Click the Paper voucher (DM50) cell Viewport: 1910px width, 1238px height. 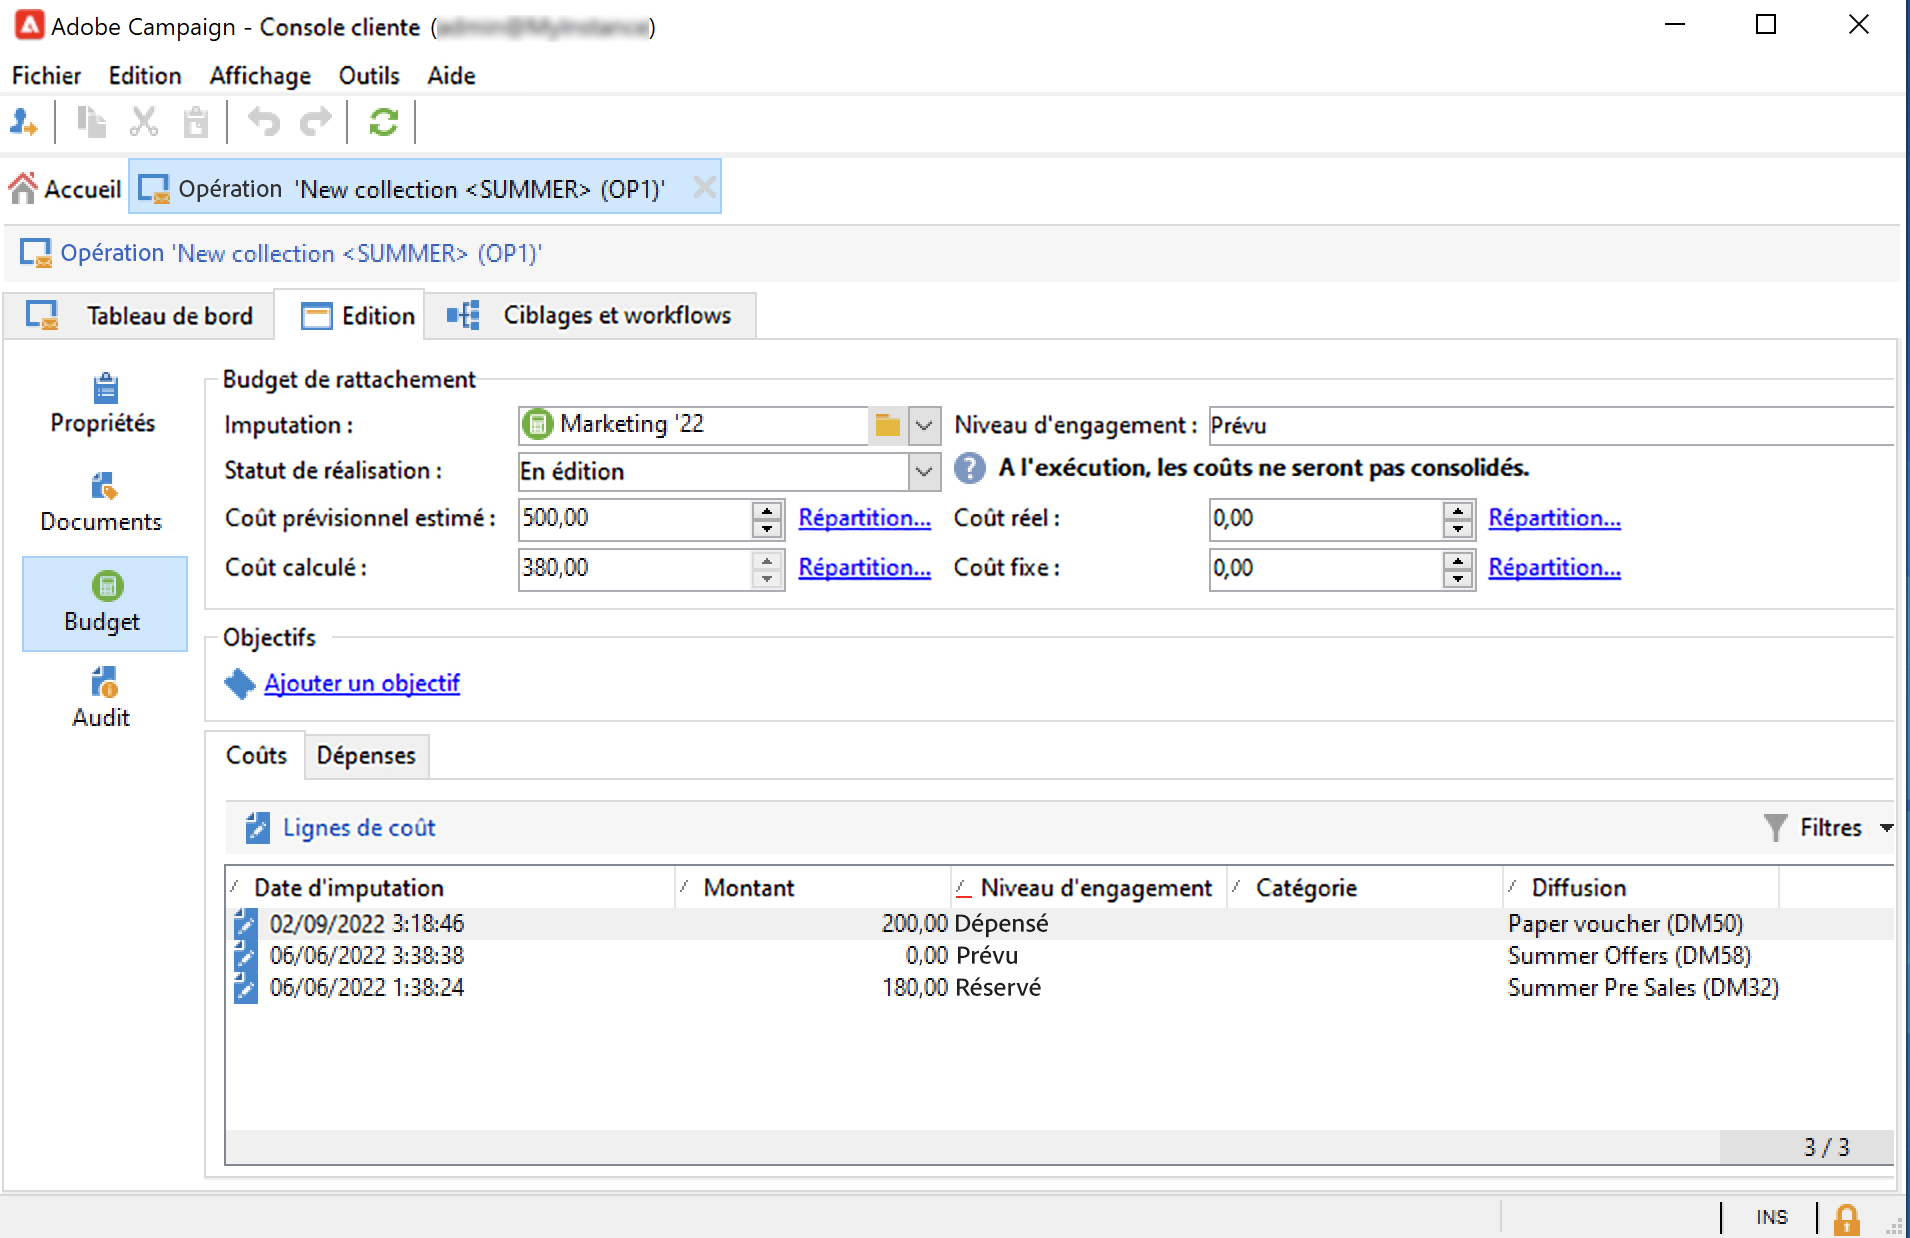[1625, 924]
